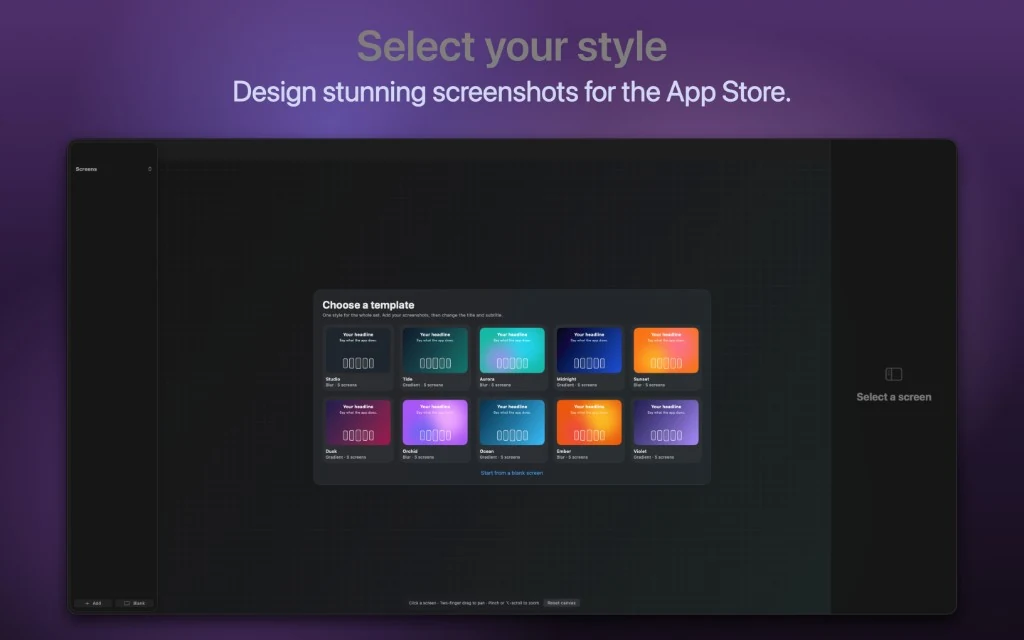The width and height of the screenshot is (1024, 640).
Task: Click the Blank button in the sidebar
Action: click(135, 603)
